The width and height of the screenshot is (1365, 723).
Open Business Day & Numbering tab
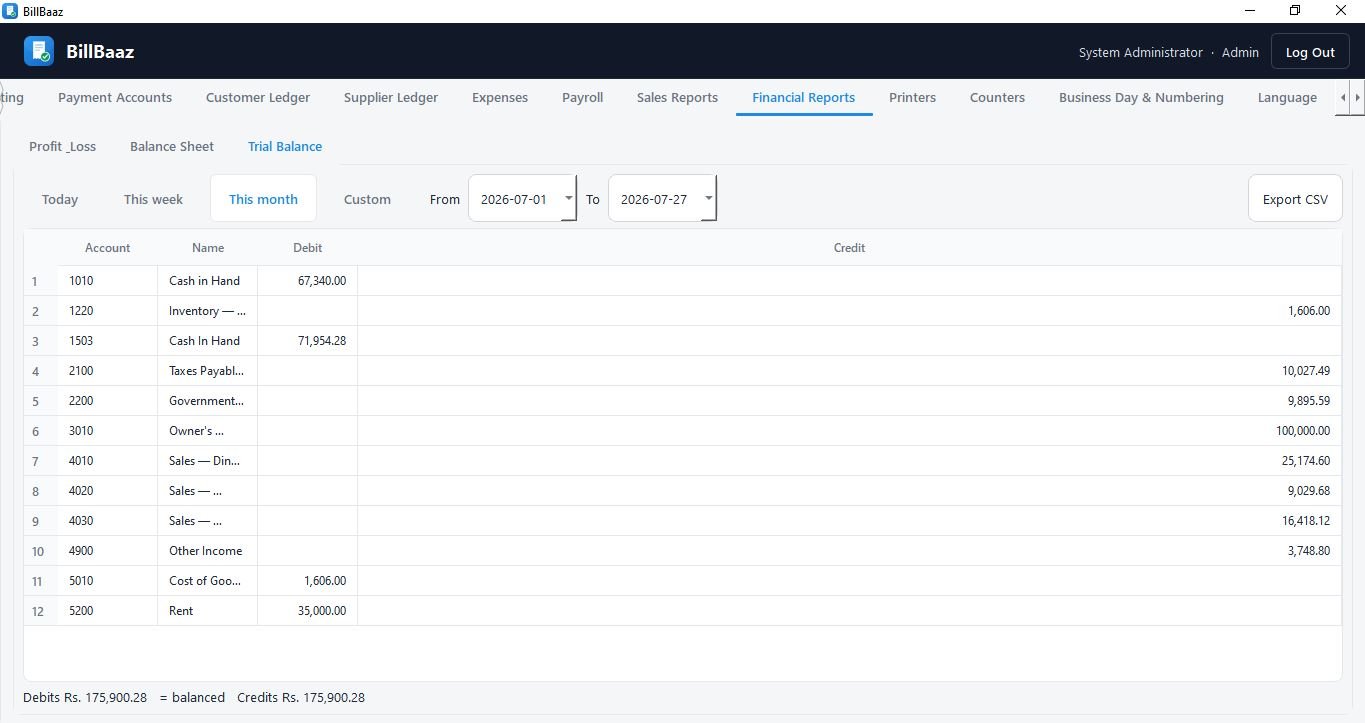pos(1141,97)
